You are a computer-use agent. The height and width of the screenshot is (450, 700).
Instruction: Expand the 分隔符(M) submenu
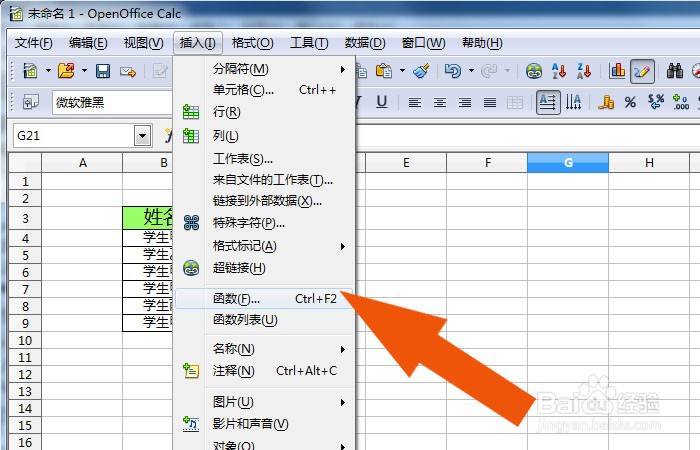point(342,69)
